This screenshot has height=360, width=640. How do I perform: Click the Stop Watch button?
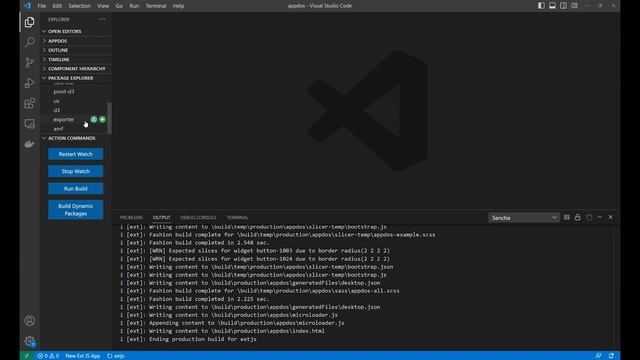coord(76,171)
